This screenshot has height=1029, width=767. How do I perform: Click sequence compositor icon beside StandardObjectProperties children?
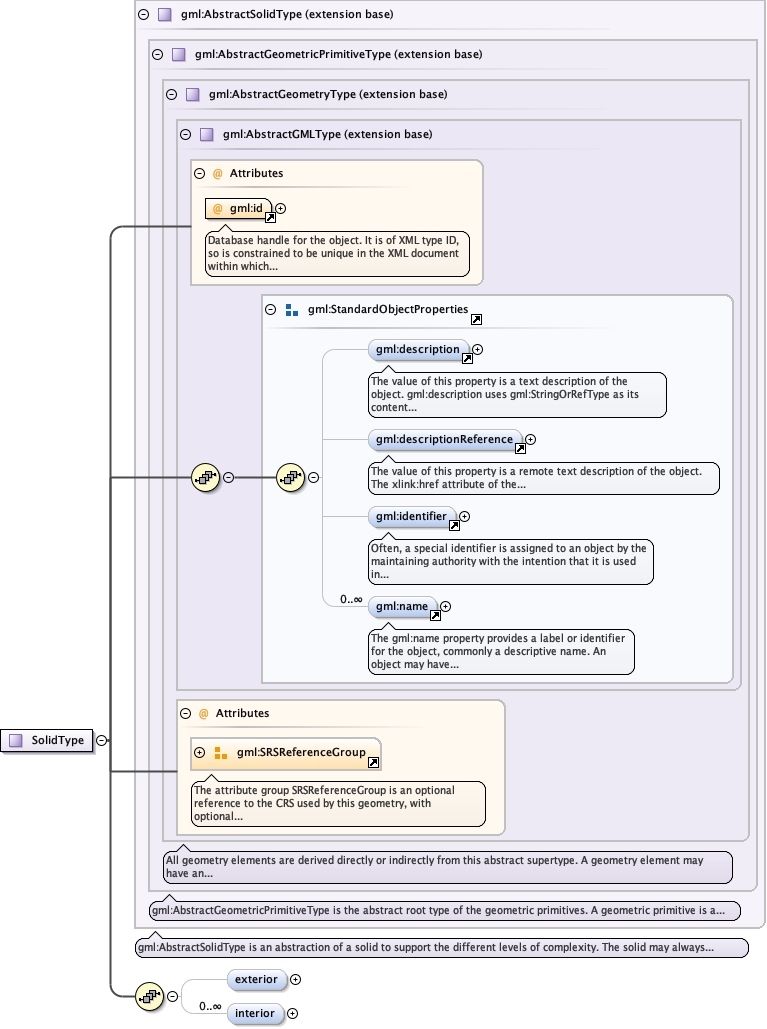coord(291,478)
